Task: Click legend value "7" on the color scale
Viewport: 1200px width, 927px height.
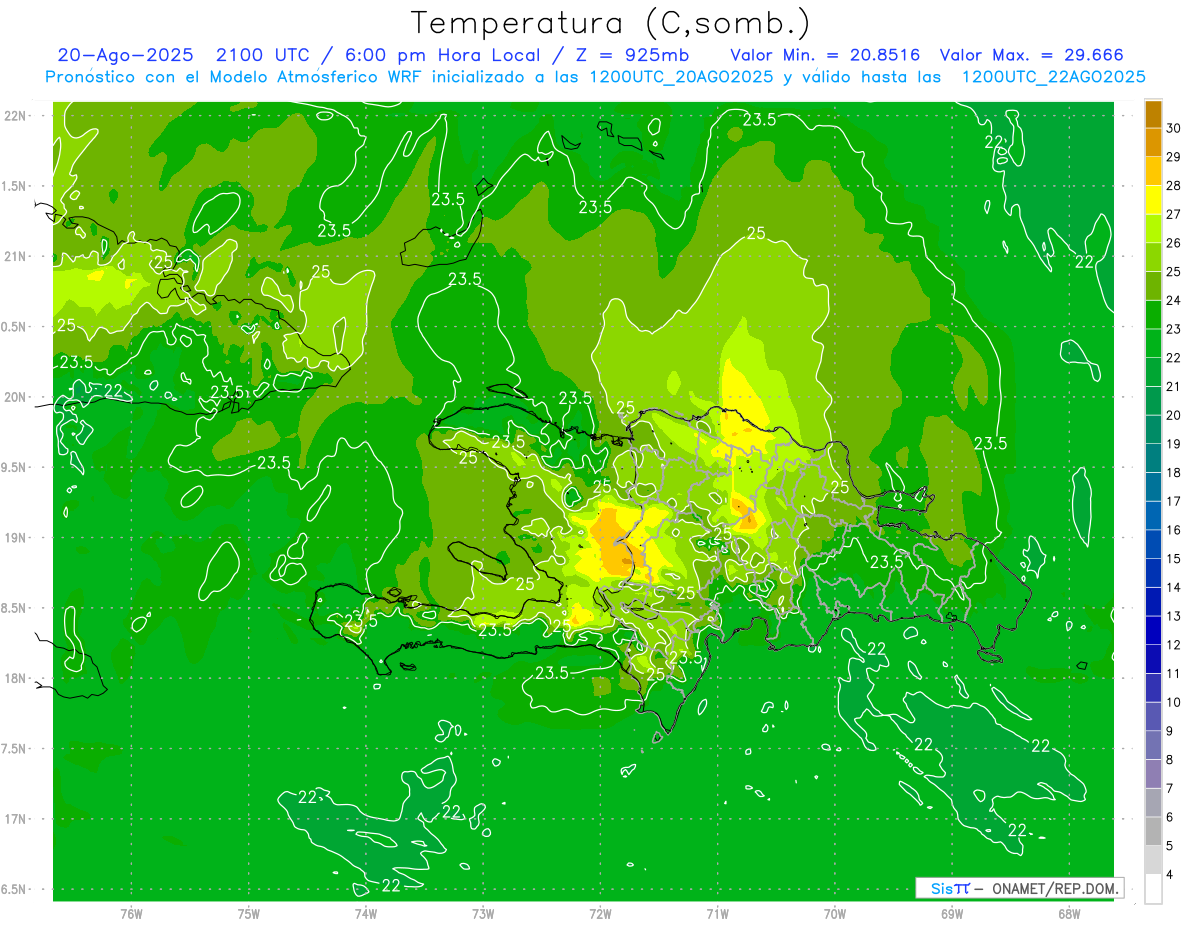Action: click(1170, 788)
